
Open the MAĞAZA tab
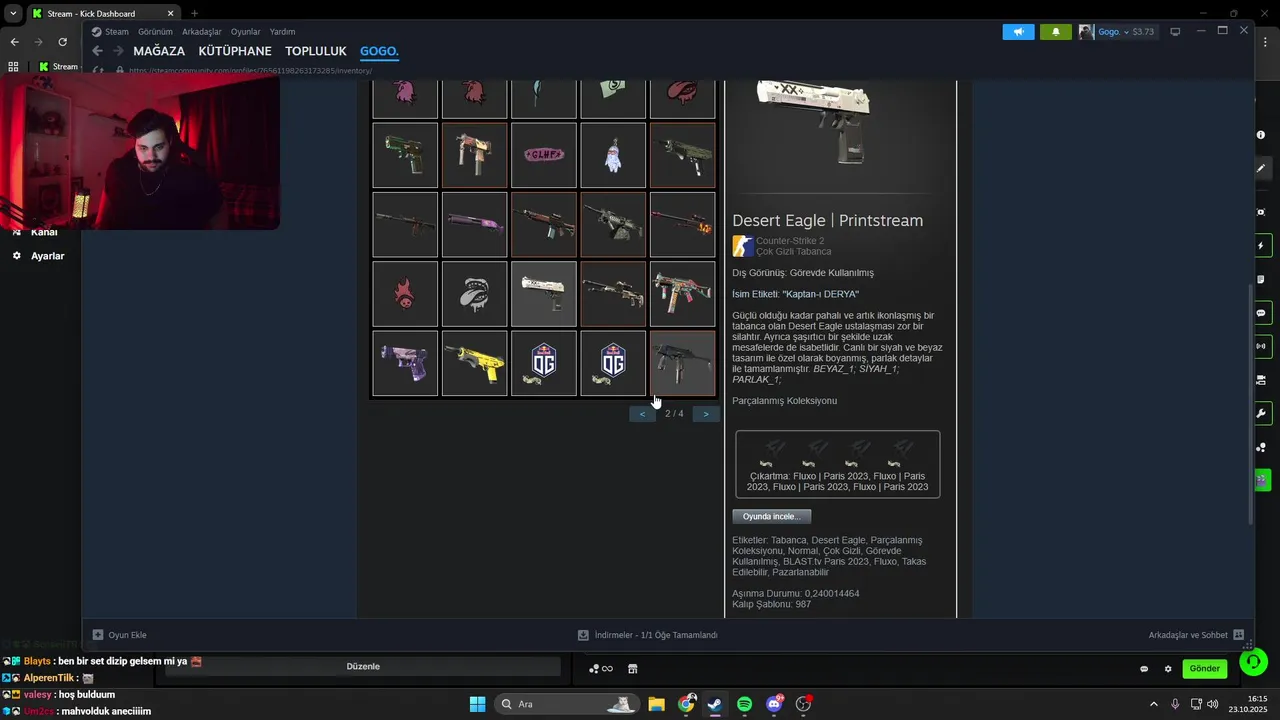[x=159, y=51]
